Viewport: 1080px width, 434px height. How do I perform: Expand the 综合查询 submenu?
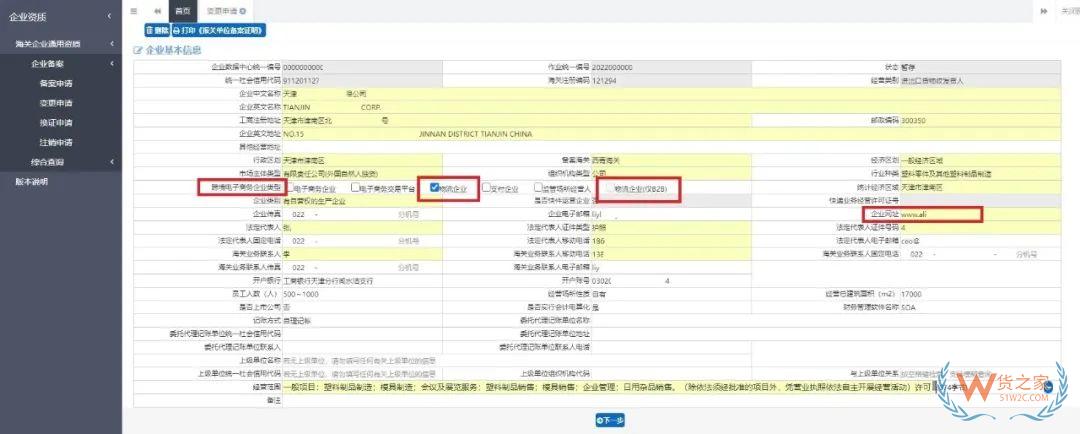[x=61, y=162]
